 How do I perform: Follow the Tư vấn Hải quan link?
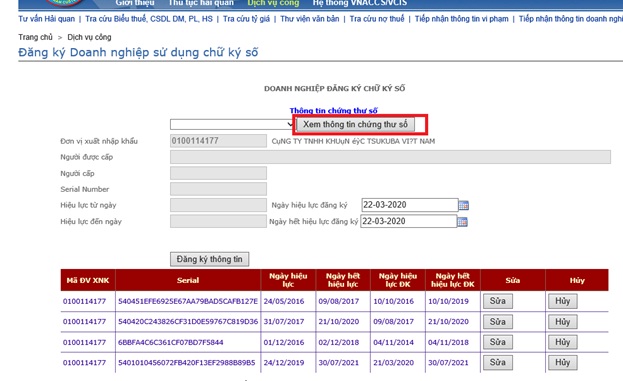point(46,19)
